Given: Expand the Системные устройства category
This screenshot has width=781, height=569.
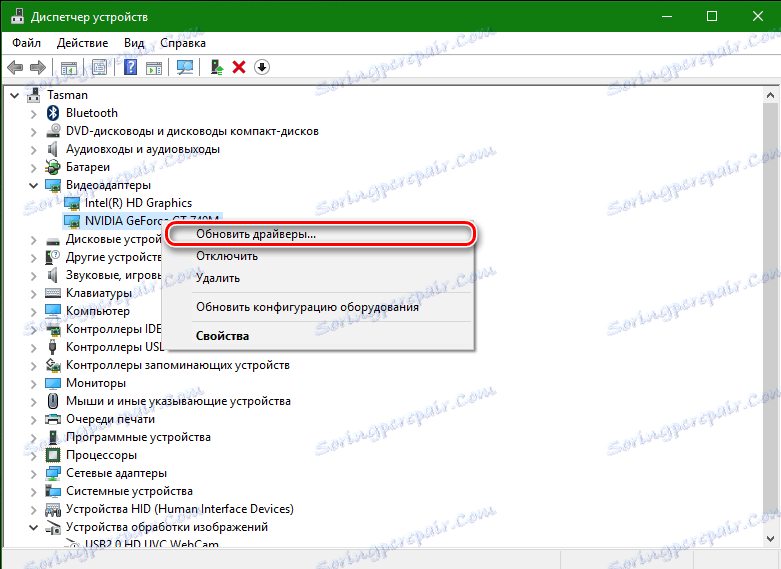Looking at the screenshot, I should [33, 491].
